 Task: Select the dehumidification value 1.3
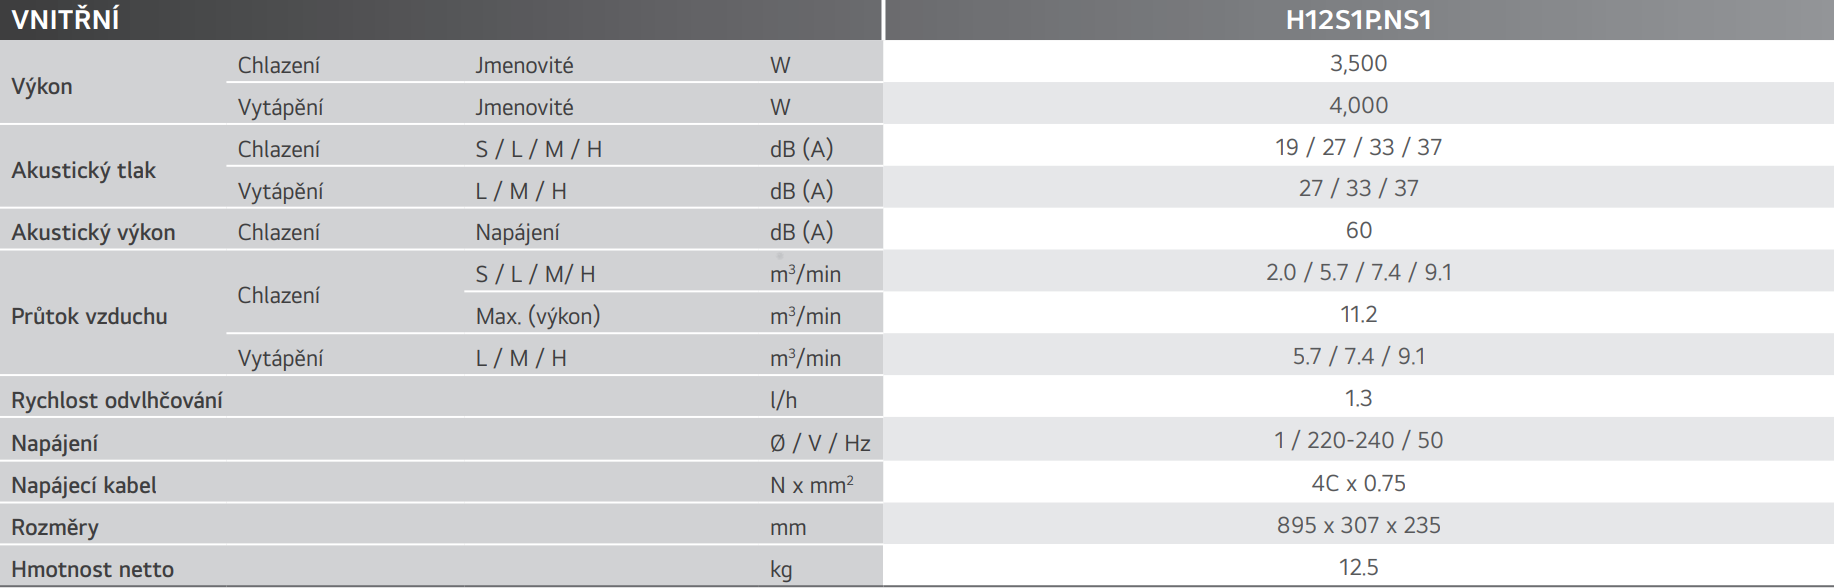pos(1358,398)
